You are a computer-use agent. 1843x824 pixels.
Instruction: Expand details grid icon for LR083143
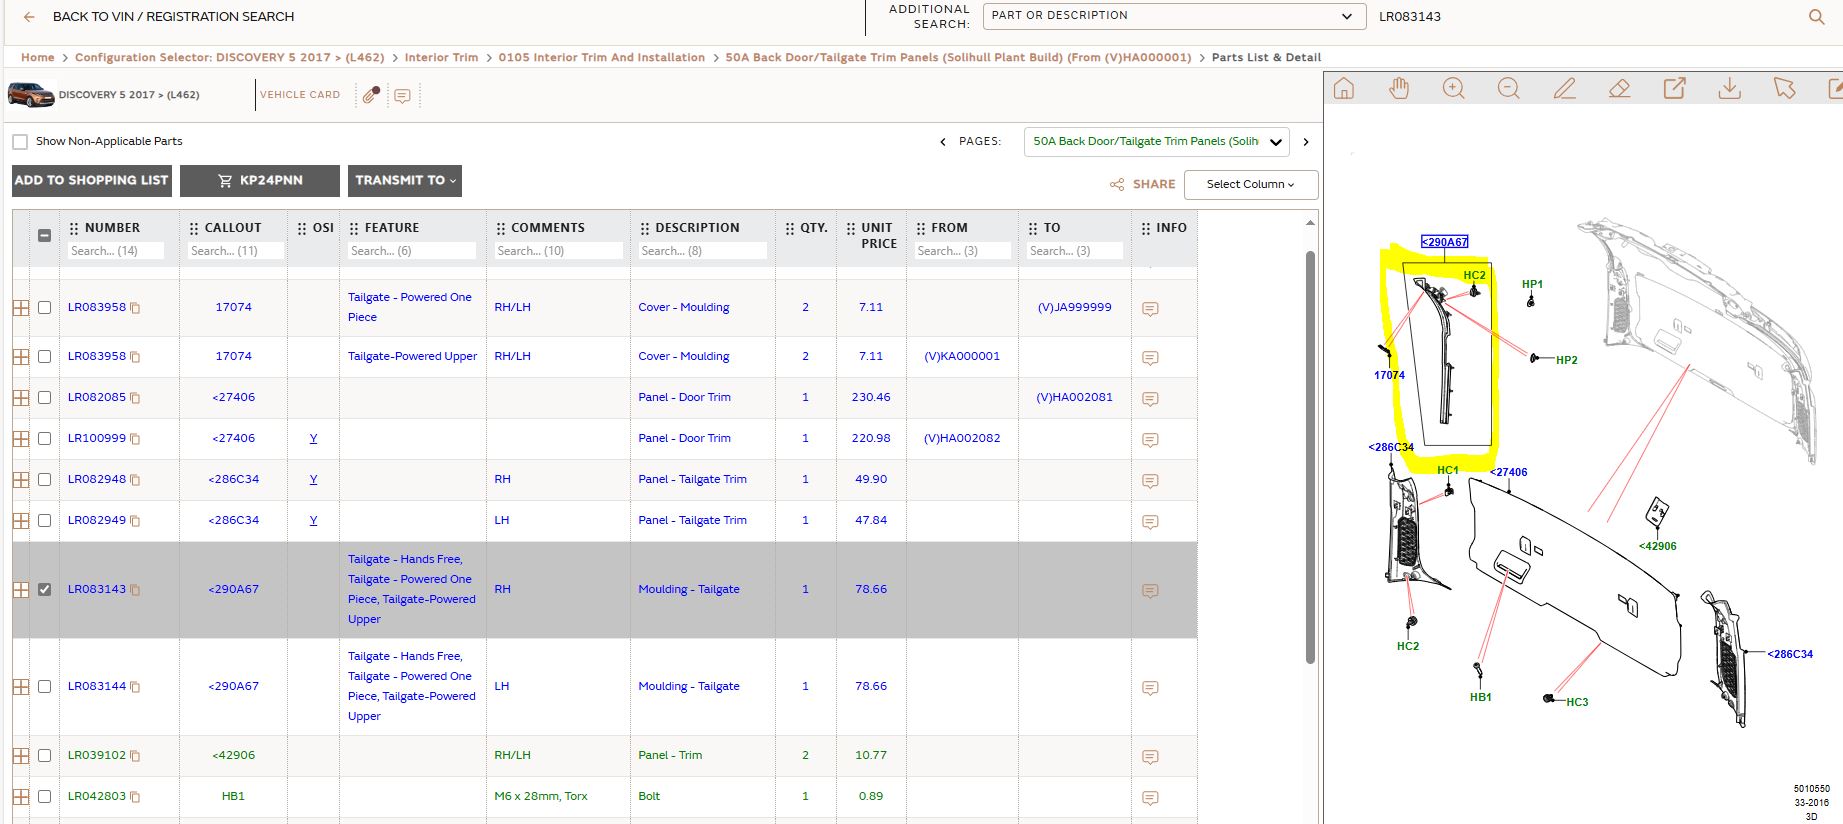[21, 590]
